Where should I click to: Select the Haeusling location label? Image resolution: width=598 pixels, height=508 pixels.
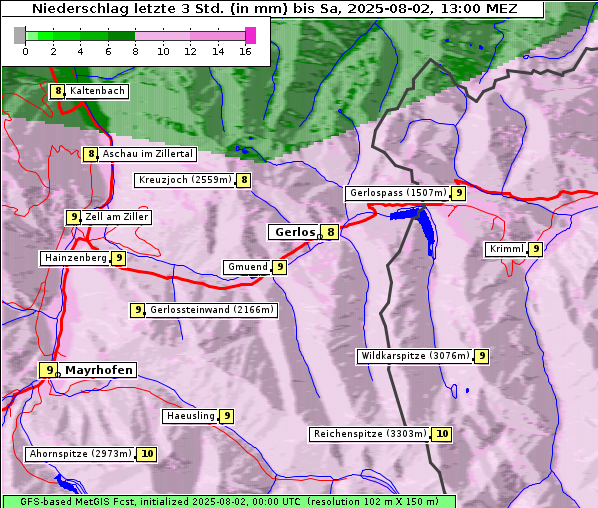(190, 416)
